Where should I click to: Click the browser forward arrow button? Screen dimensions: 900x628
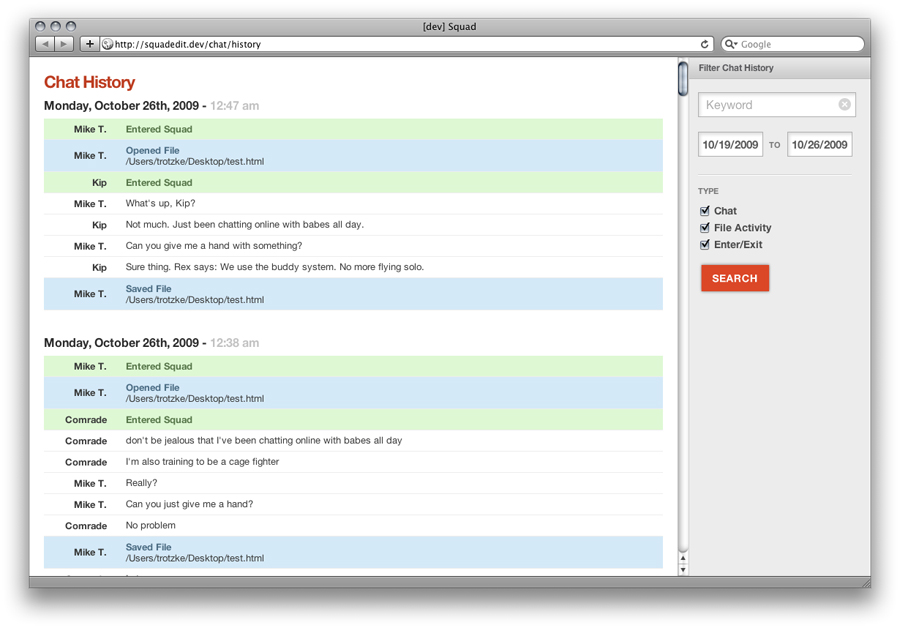tap(64, 44)
